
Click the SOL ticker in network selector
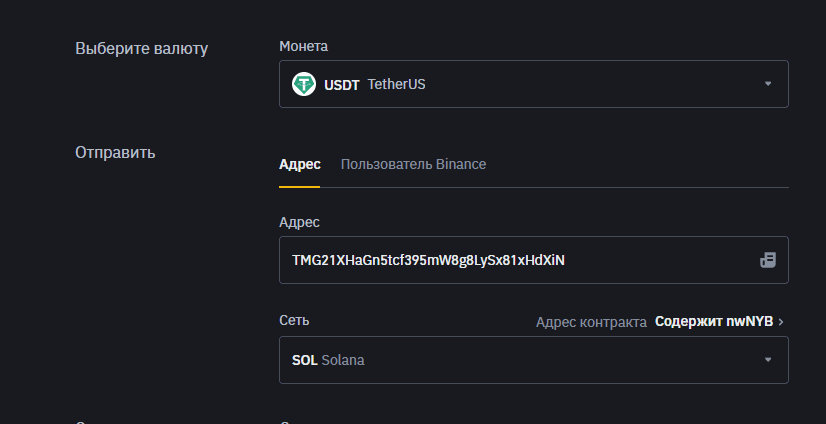[304, 360]
